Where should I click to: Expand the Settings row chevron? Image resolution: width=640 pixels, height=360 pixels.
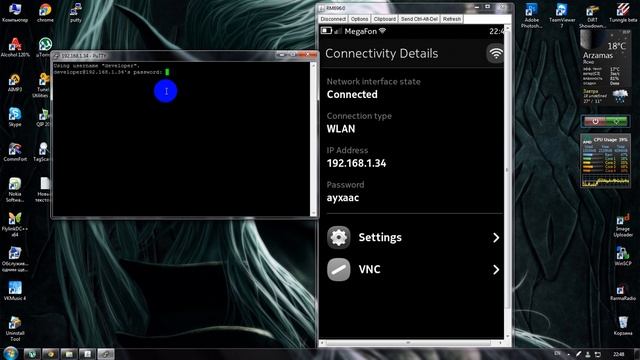[x=496, y=238]
